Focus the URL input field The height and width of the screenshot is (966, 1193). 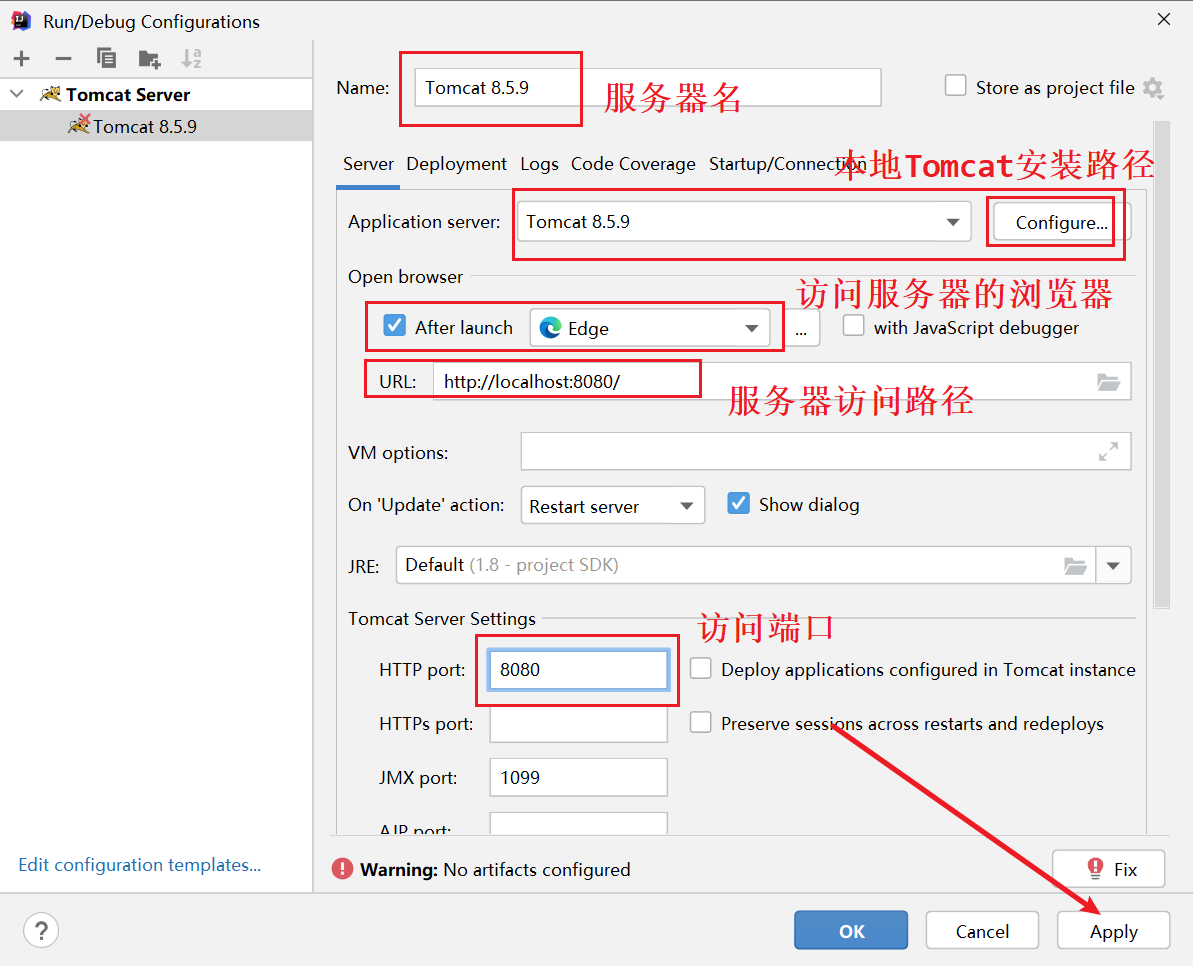click(x=782, y=382)
